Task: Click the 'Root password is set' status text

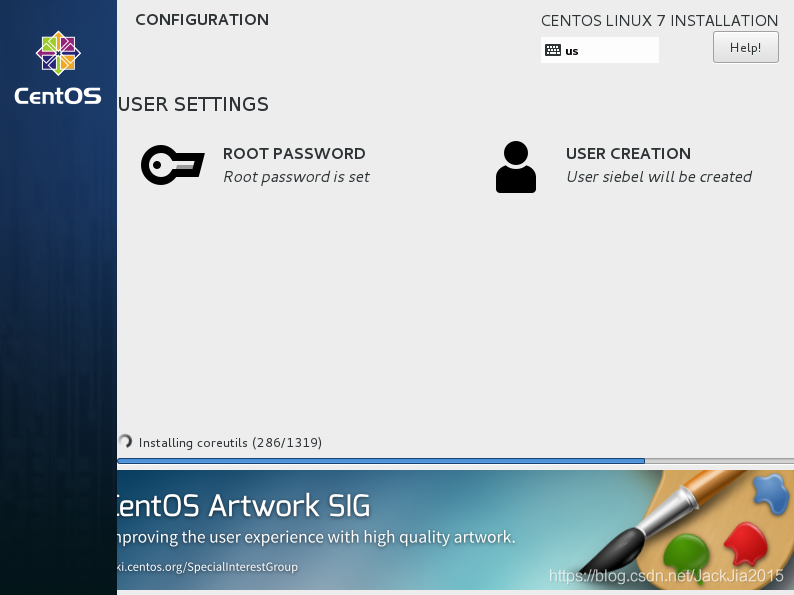Action: 296,177
